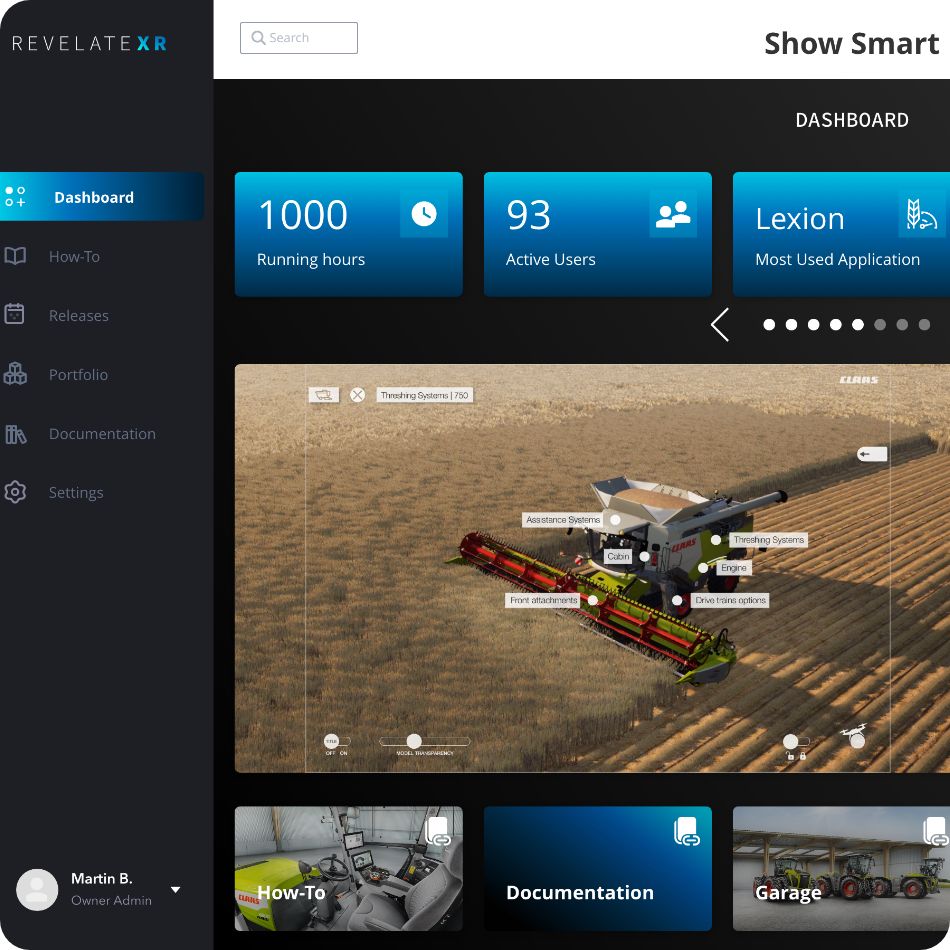The width and height of the screenshot is (950, 950).
Task: Select the first carousel pagination dot
Action: (769, 325)
